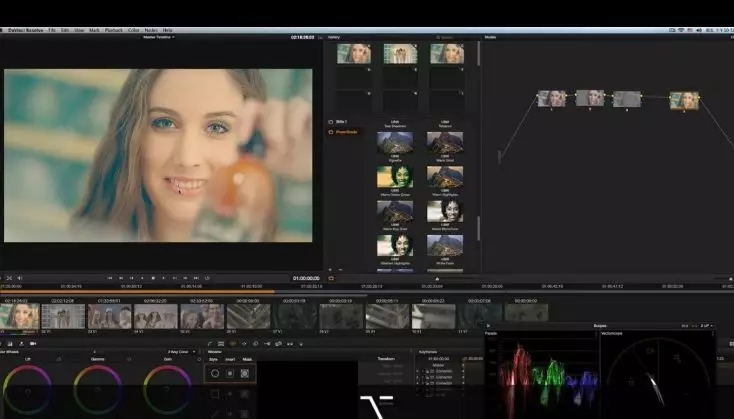Open the Help menu

(168, 30)
